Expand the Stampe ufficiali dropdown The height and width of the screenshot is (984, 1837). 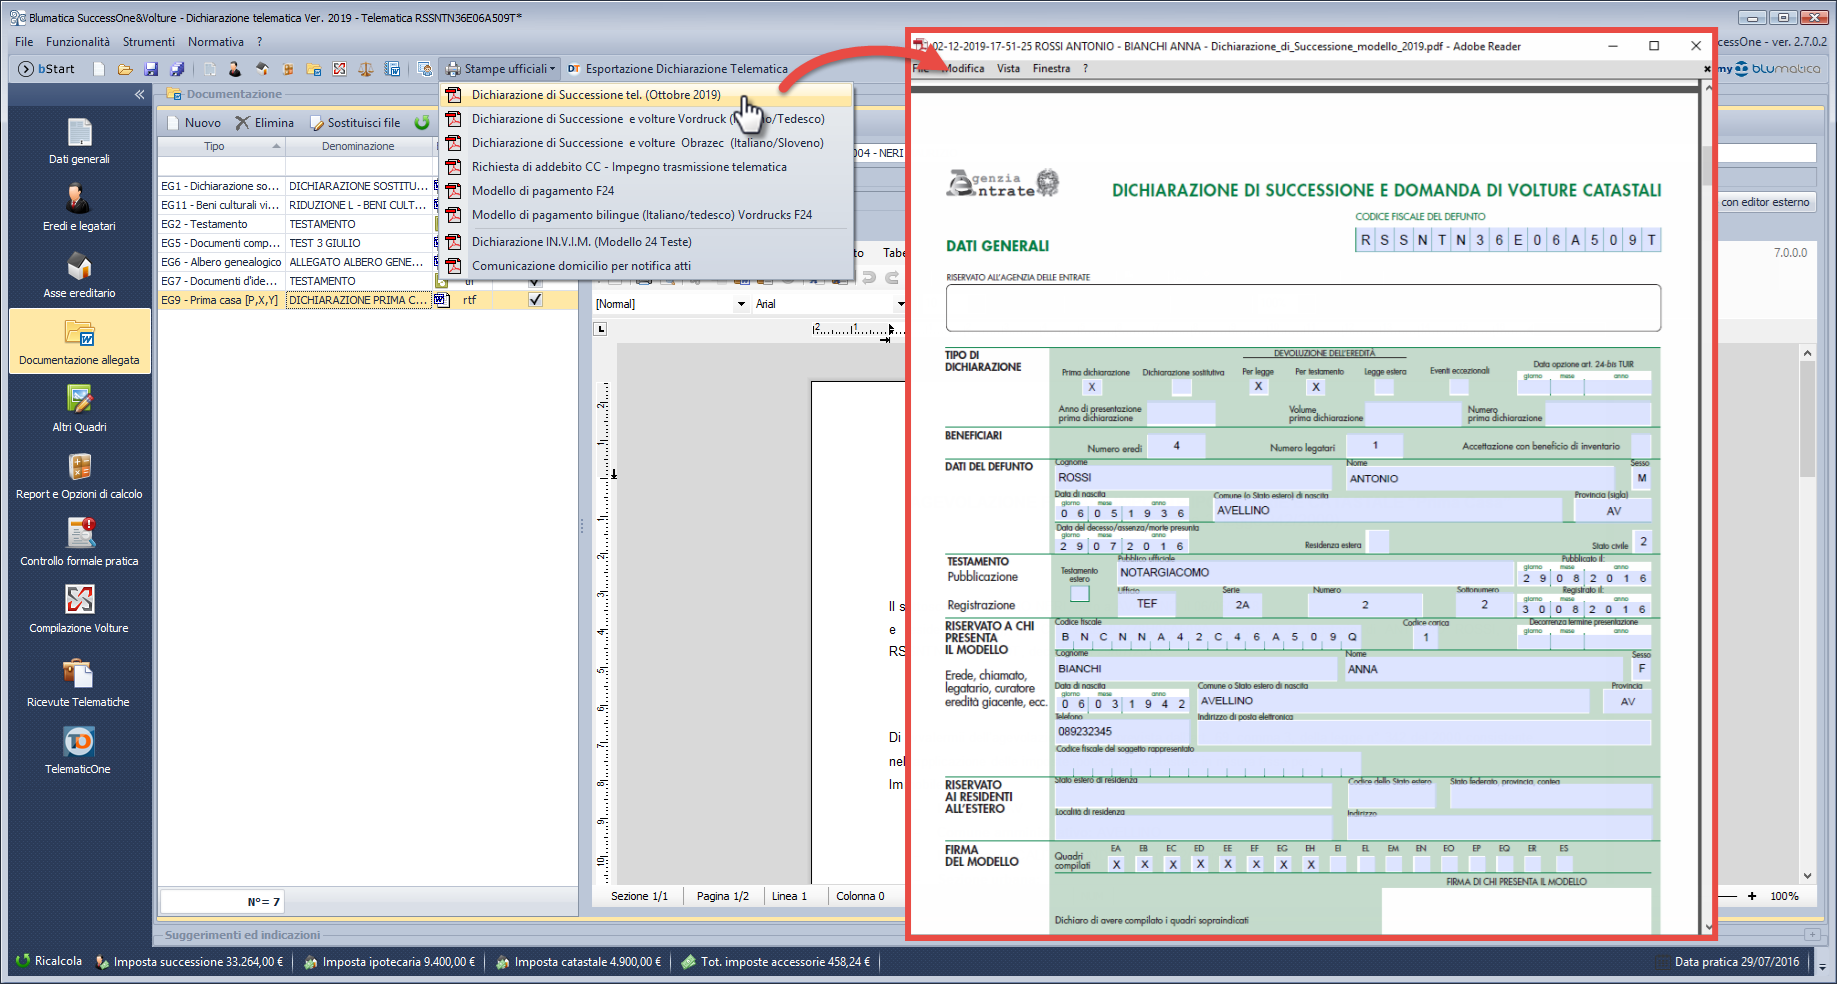point(500,69)
